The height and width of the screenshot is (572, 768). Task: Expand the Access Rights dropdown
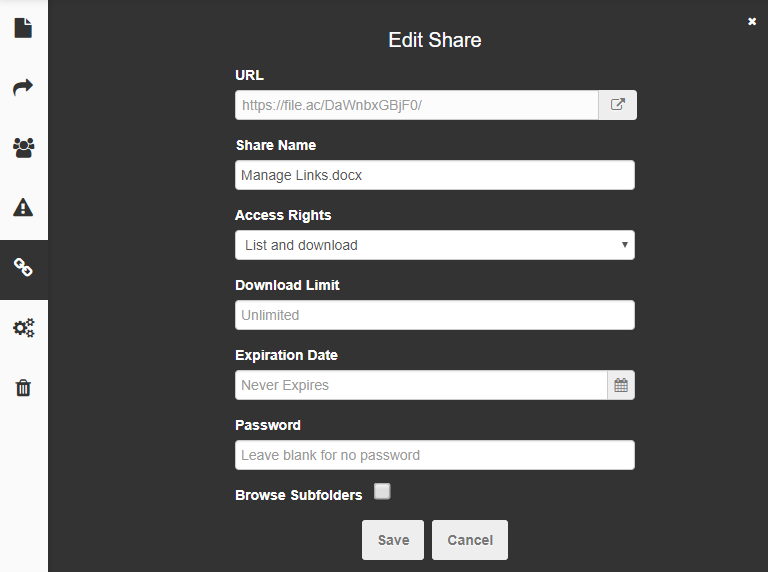pos(435,245)
